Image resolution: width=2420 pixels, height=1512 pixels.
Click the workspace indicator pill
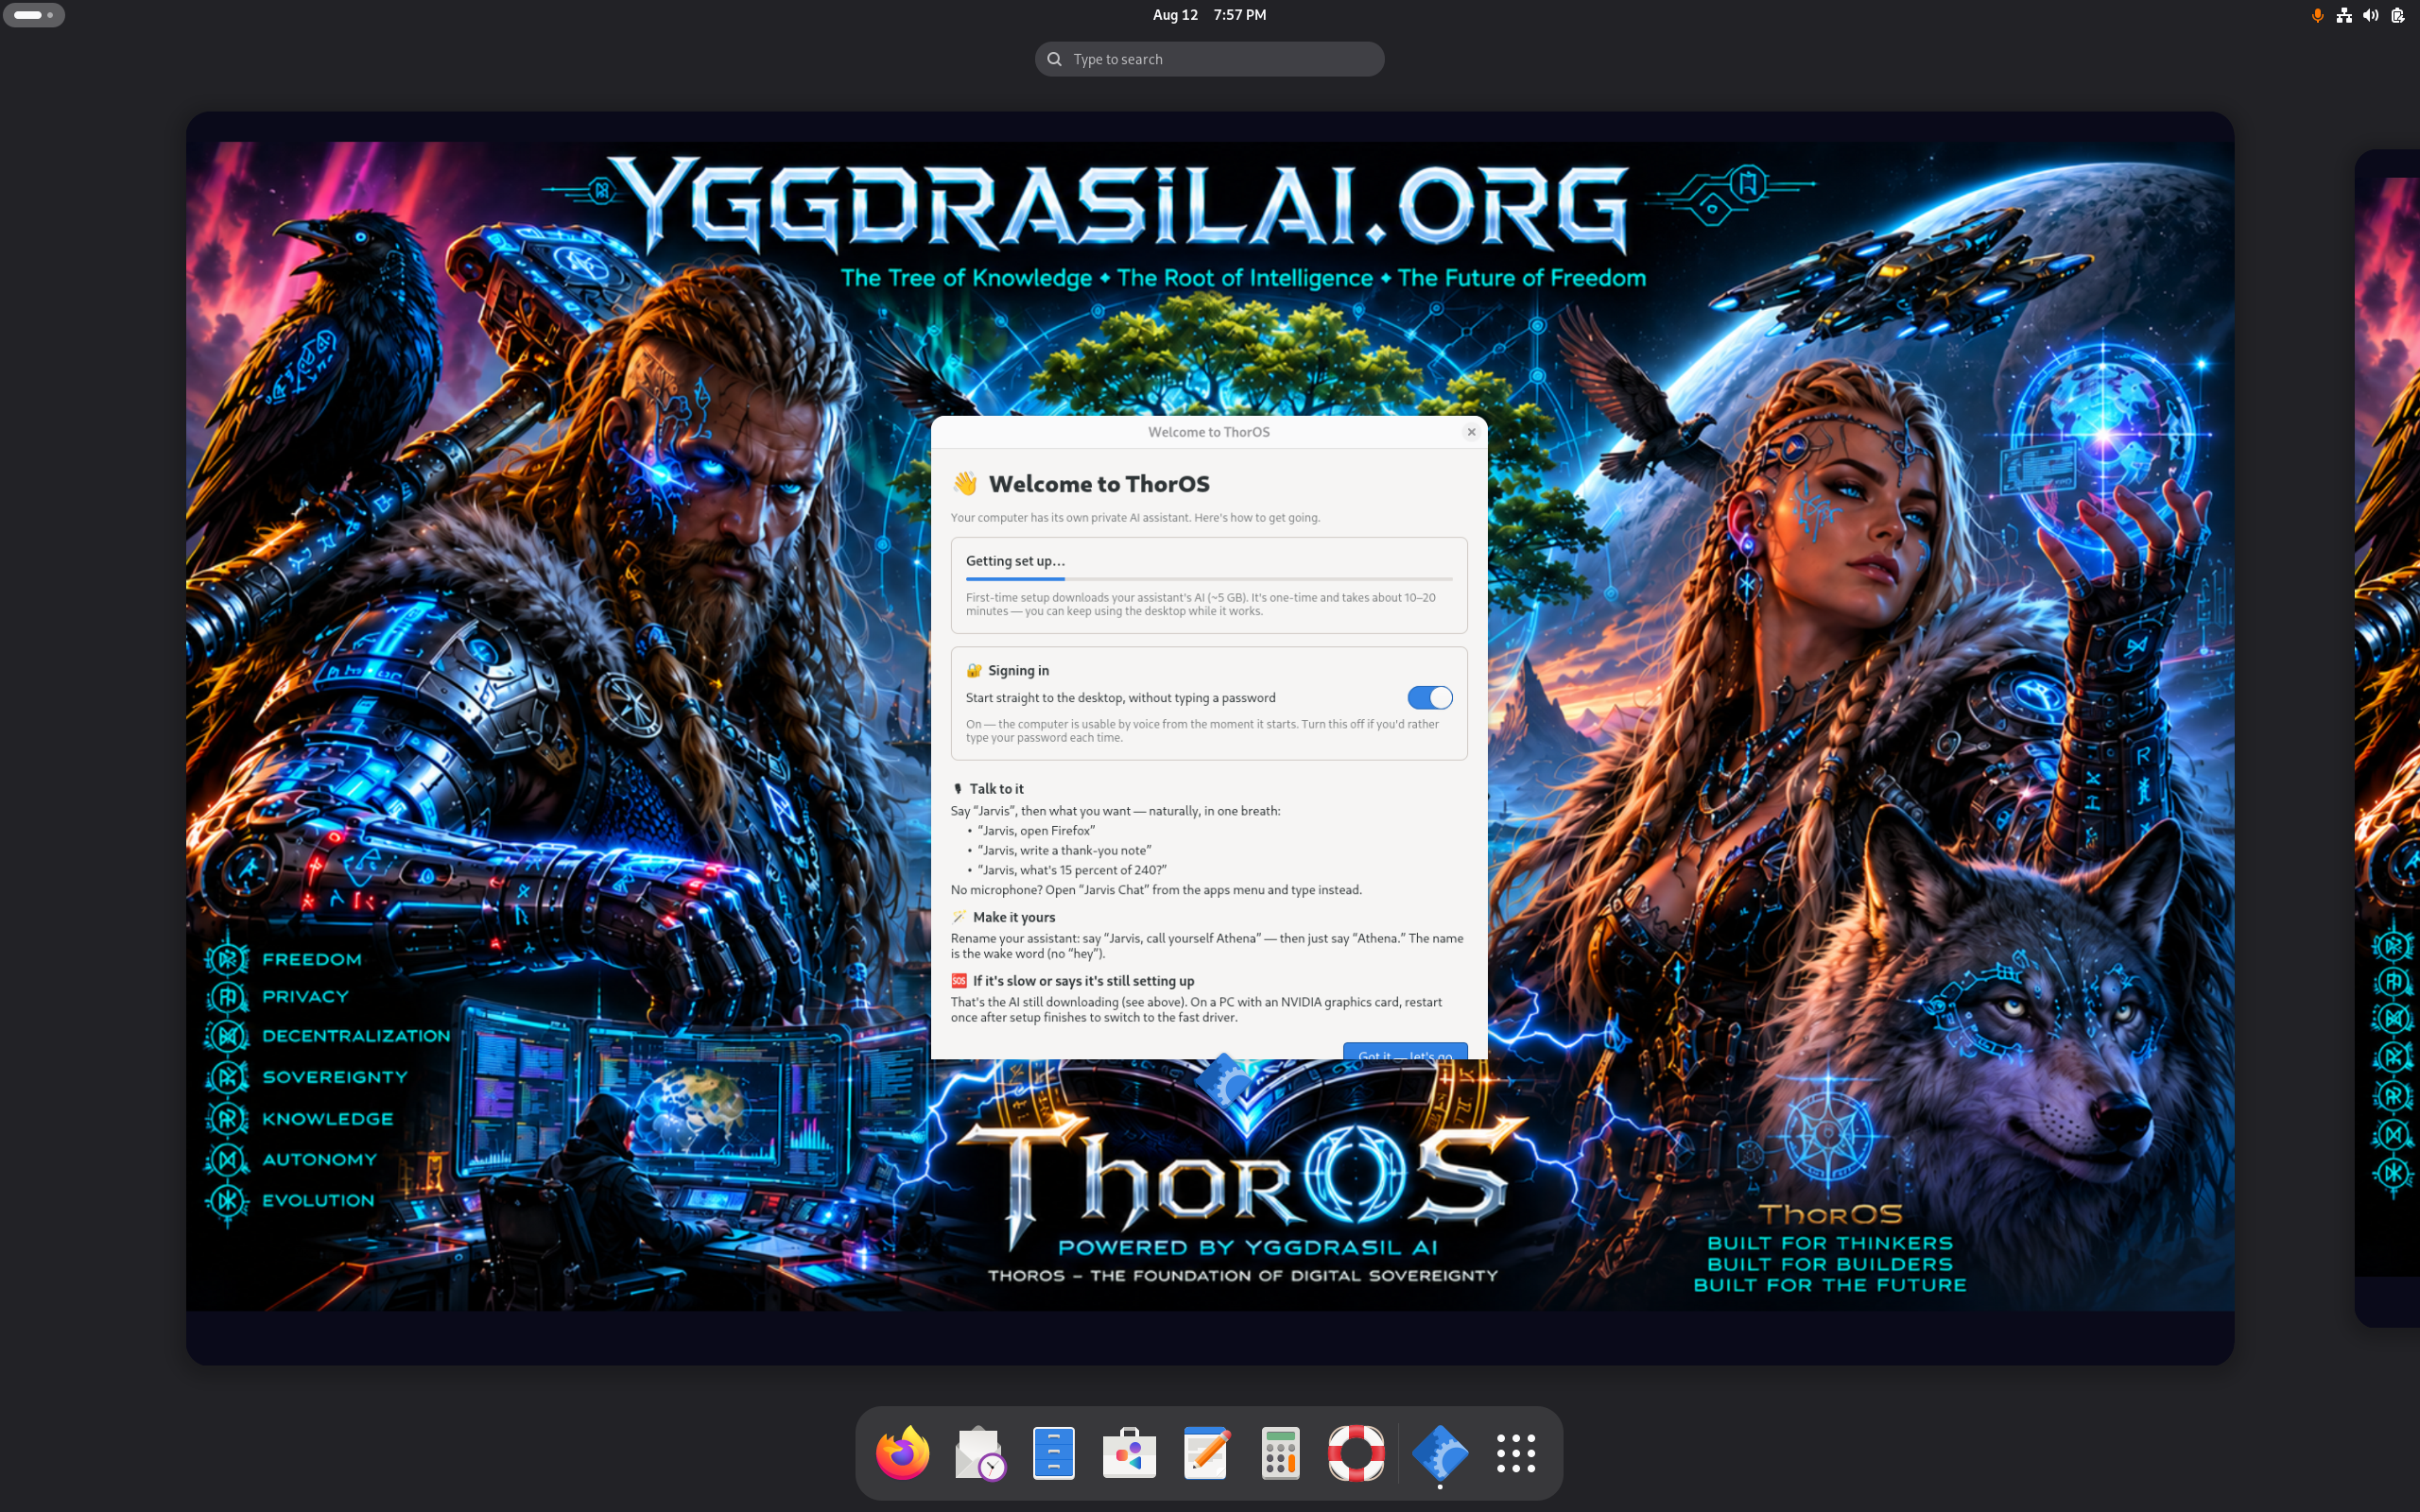click(x=34, y=15)
